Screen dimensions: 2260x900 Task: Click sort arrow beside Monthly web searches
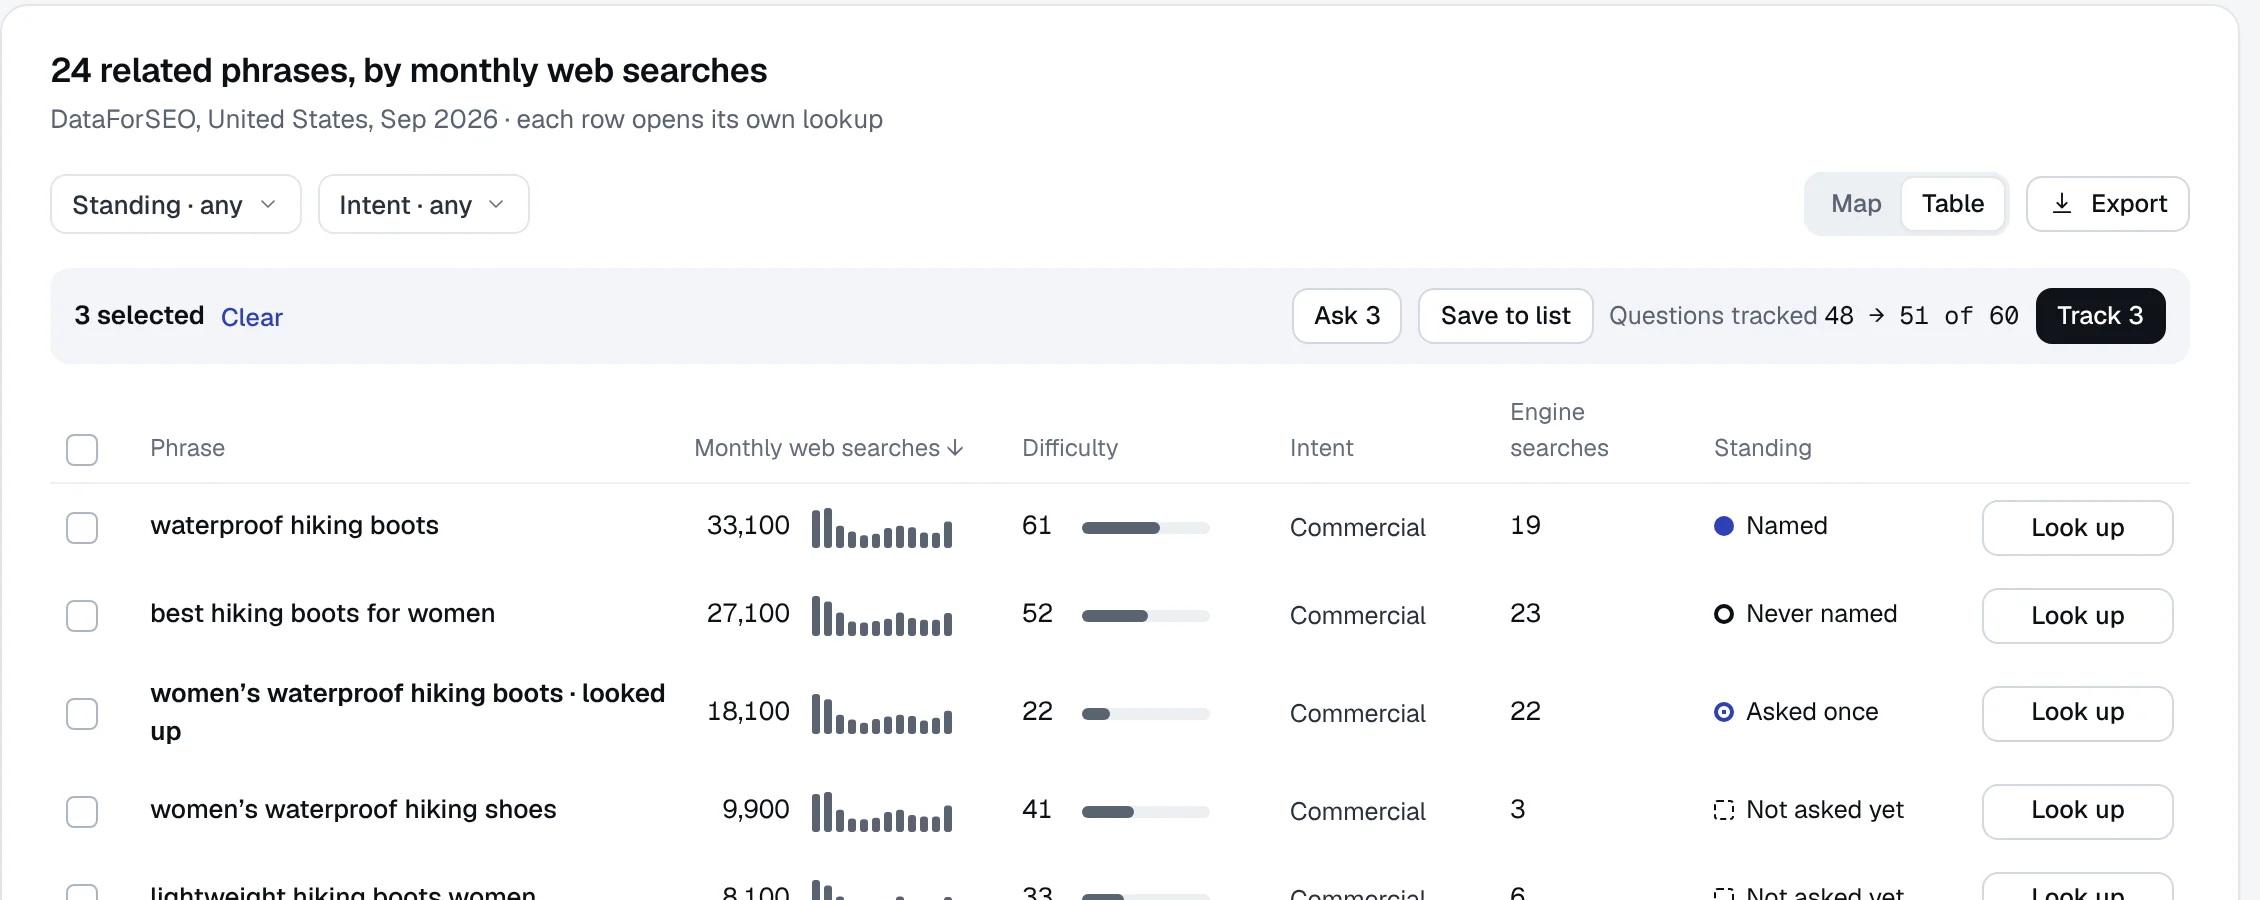point(955,448)
